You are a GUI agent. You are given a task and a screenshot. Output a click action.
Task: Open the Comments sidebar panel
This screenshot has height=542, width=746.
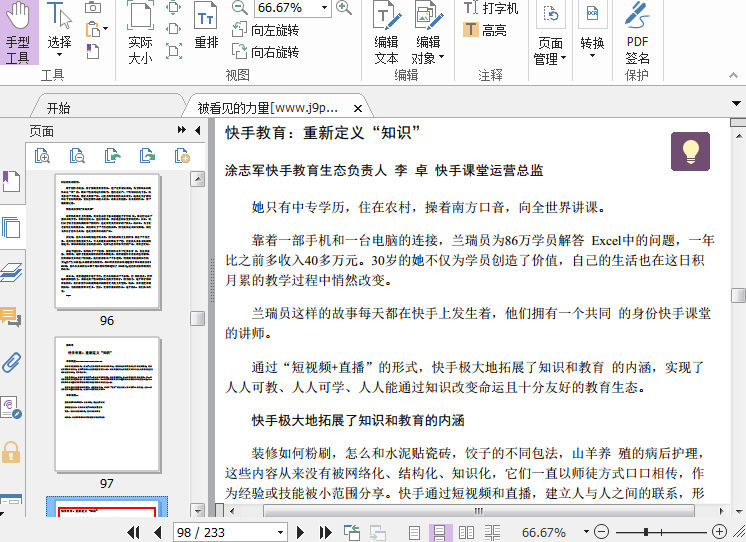coord(11,316)
